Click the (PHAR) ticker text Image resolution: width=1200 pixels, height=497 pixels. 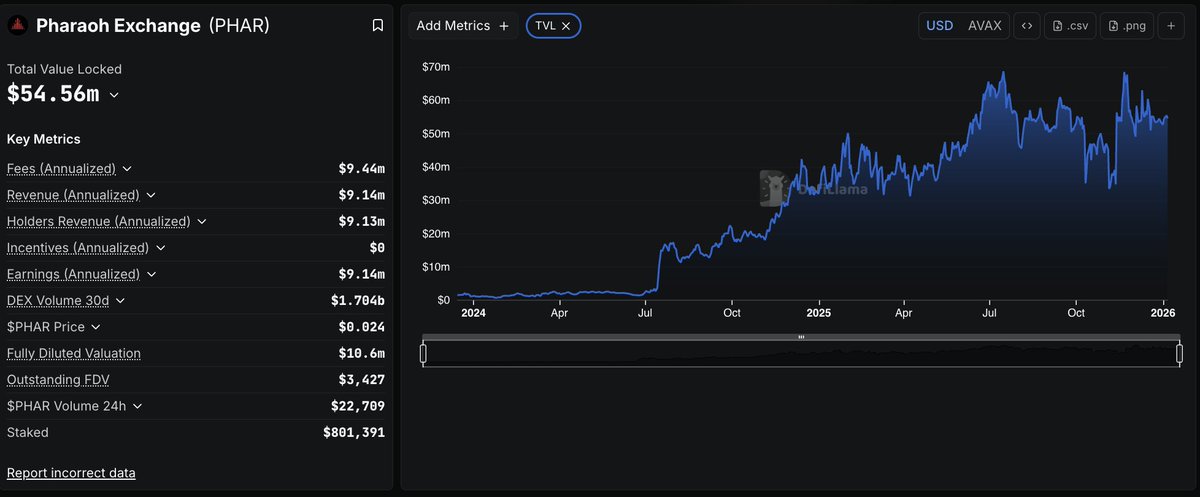(x=239, y=26)
